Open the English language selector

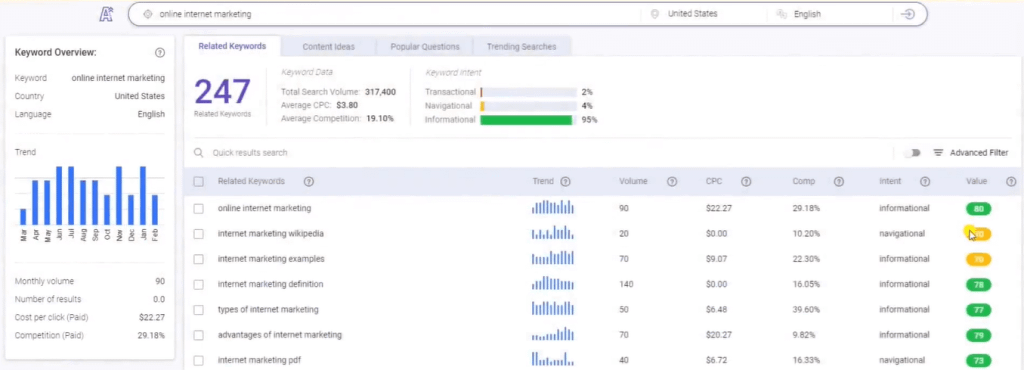[807, 14]
